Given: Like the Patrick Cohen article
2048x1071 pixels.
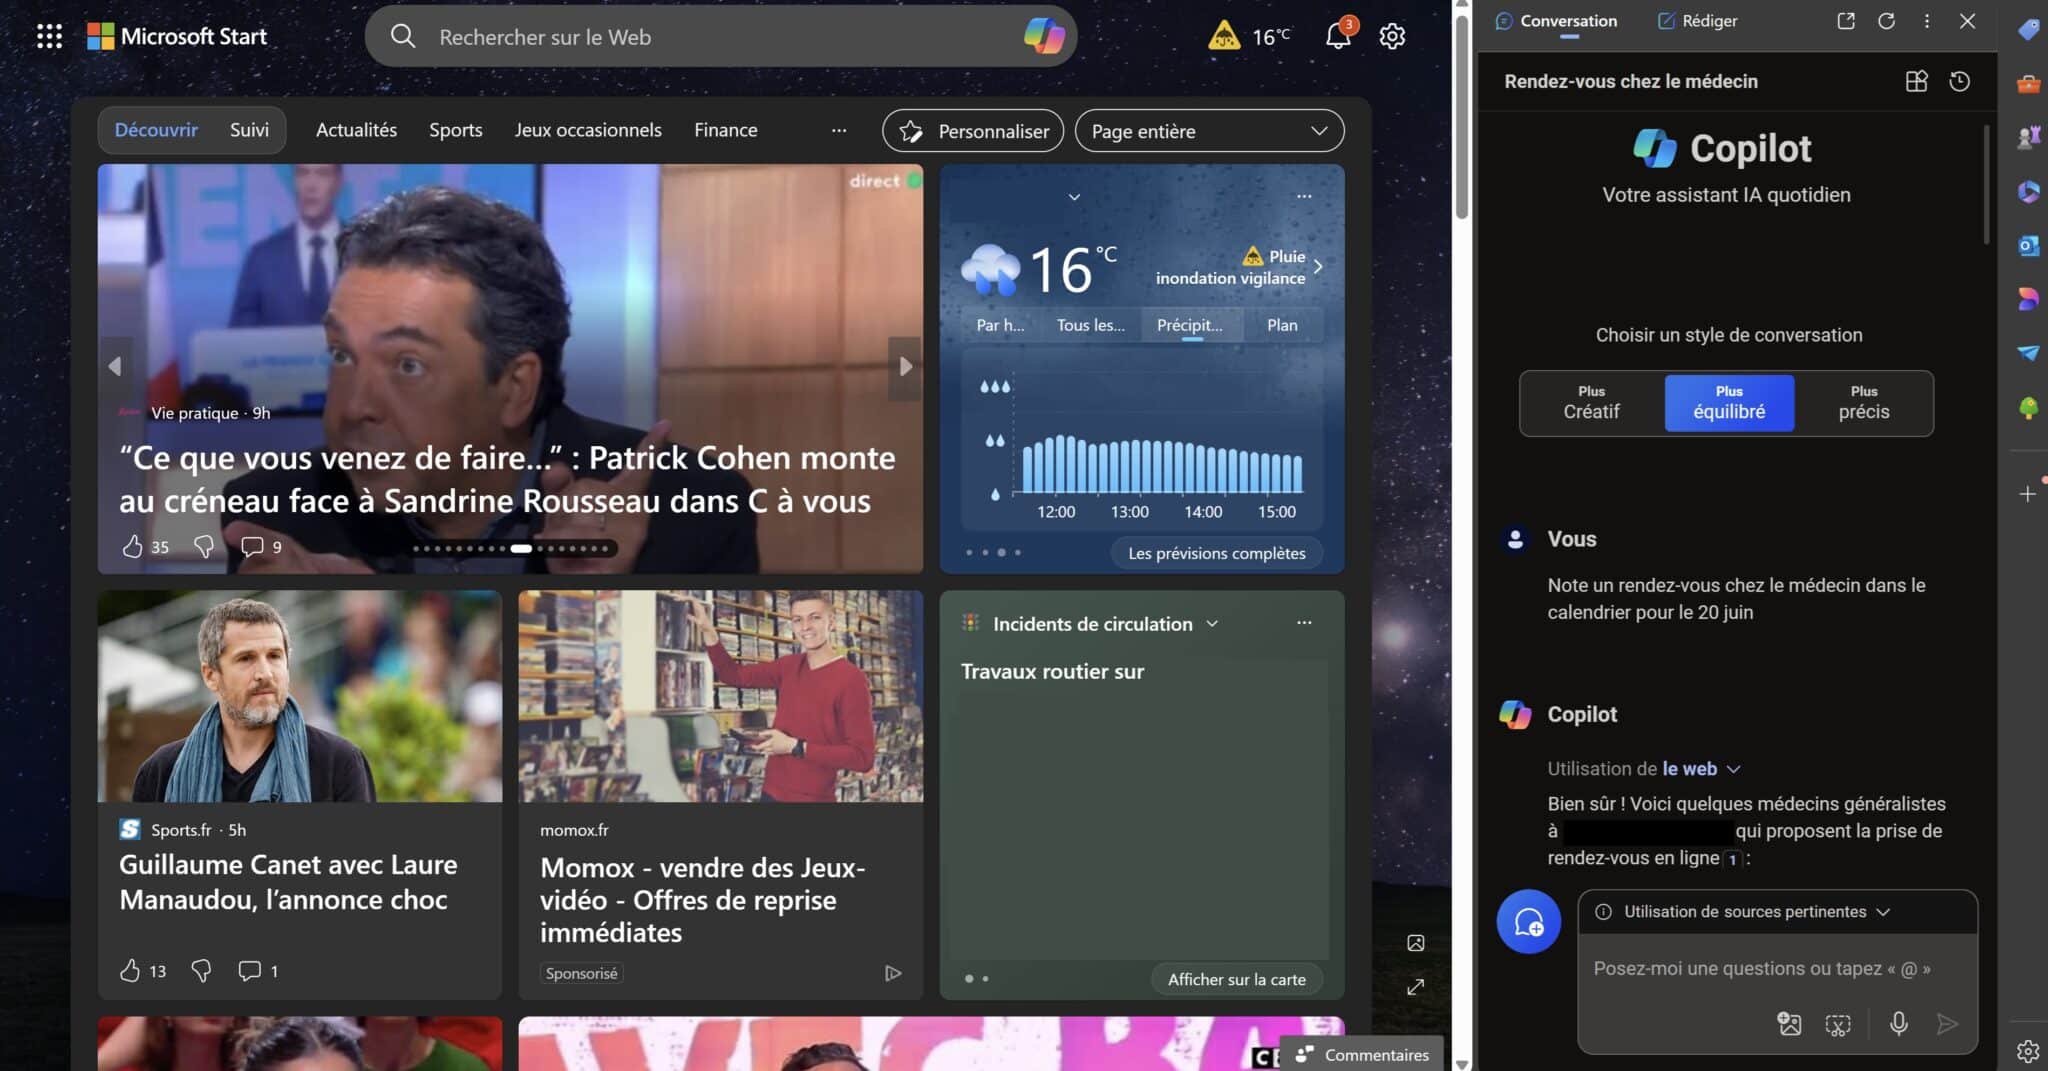Looking at the screenshot, I should [132, 546].
